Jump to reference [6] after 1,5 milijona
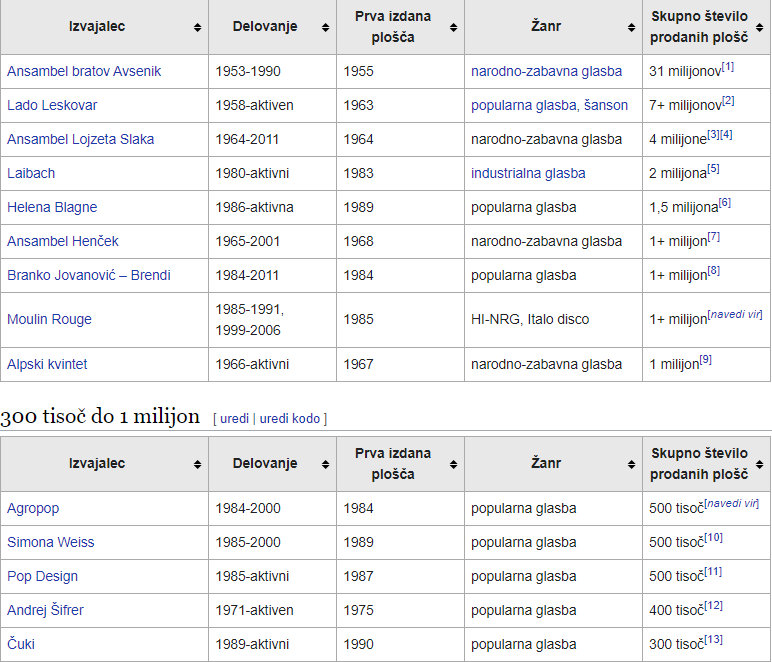 point(725,203)
